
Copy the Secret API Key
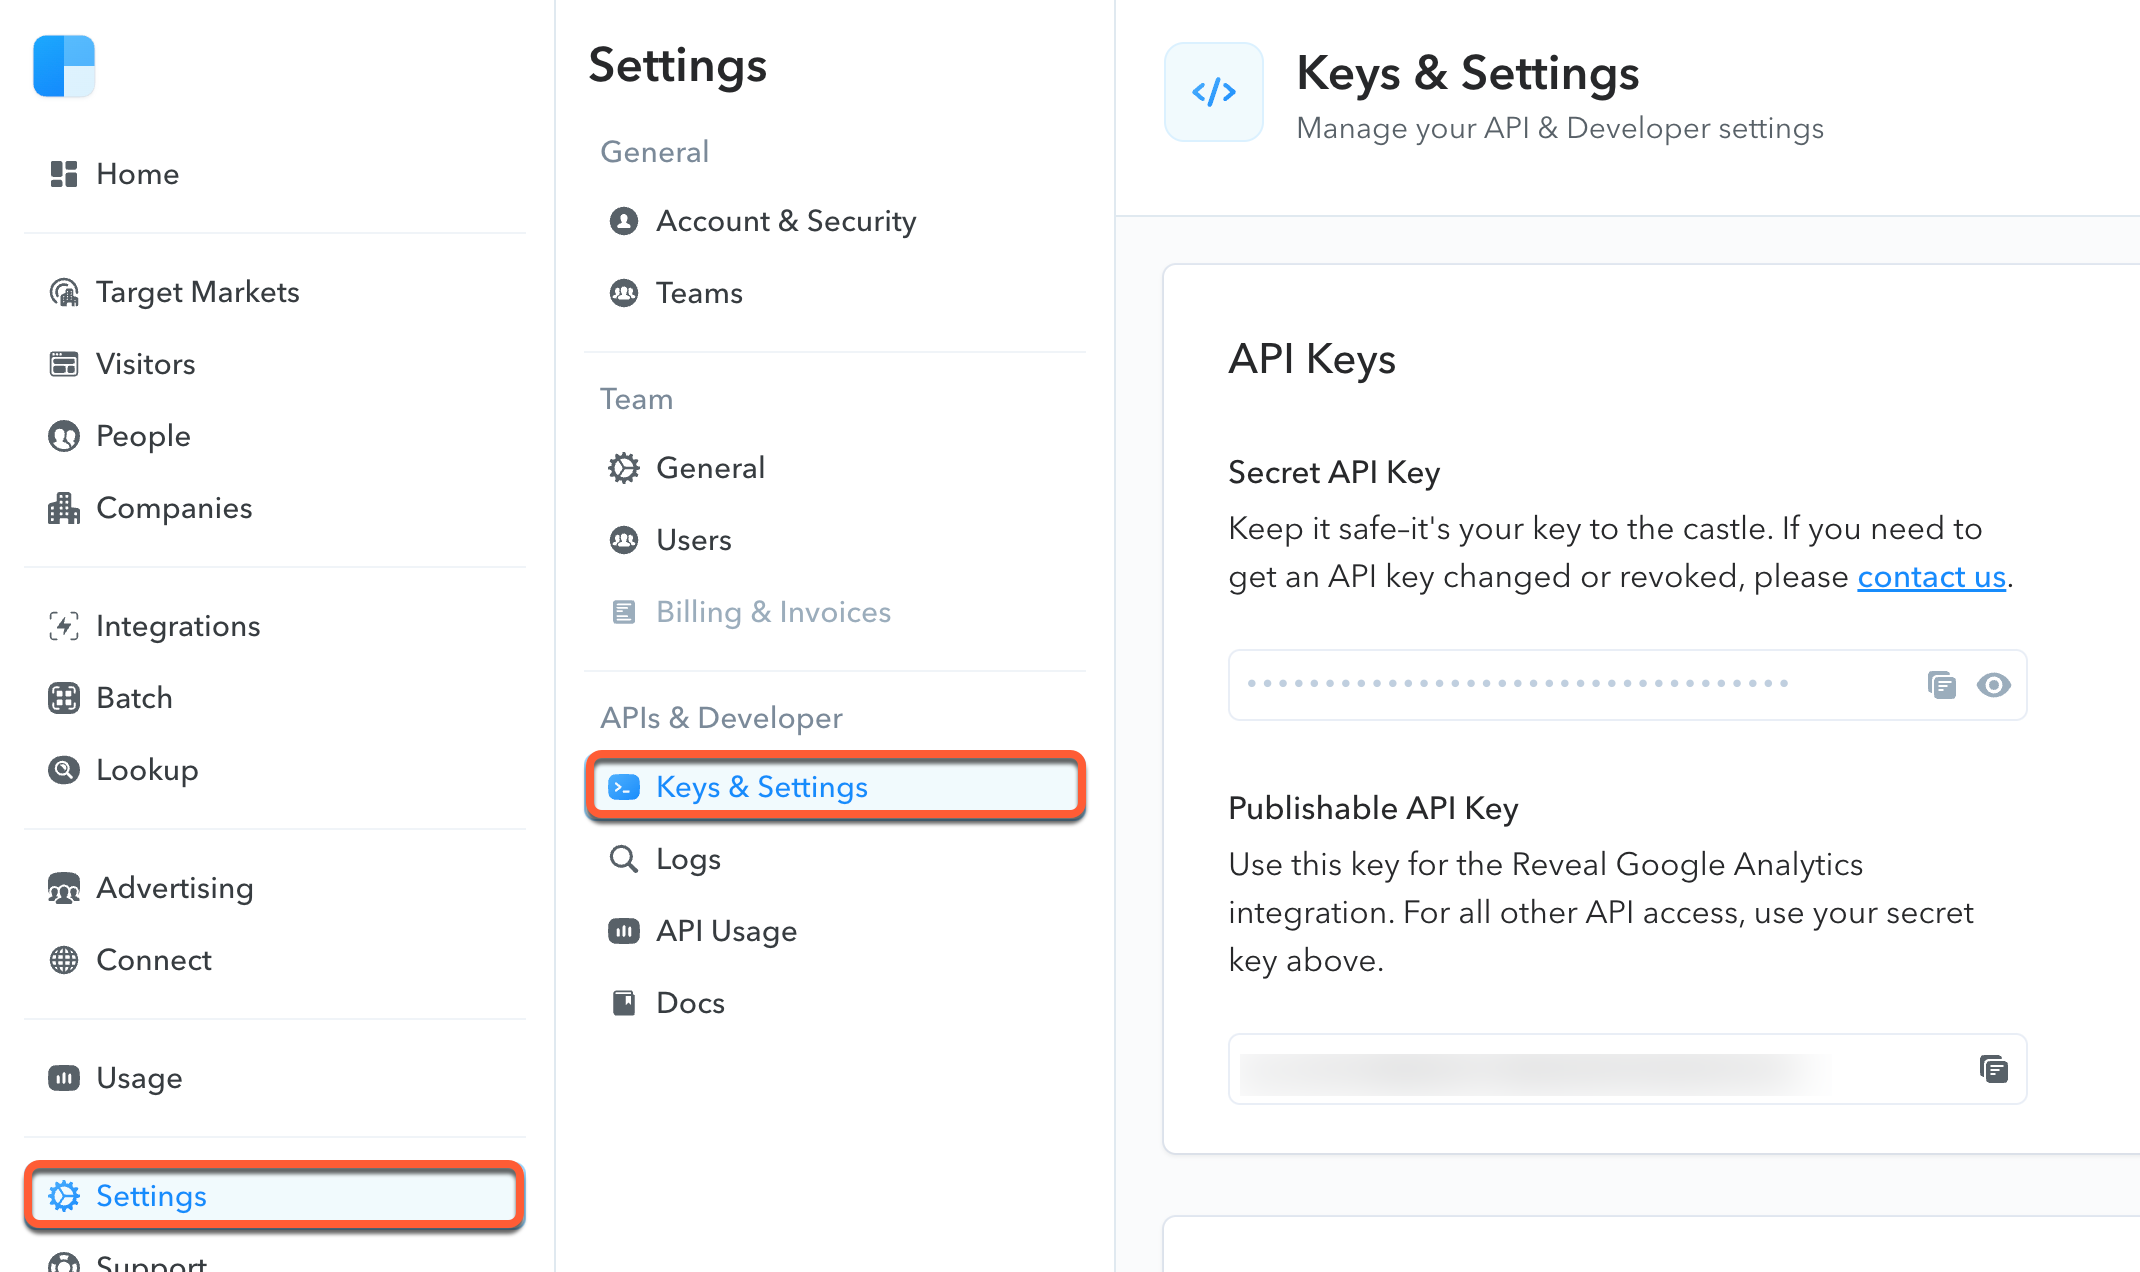point(1941,685)
